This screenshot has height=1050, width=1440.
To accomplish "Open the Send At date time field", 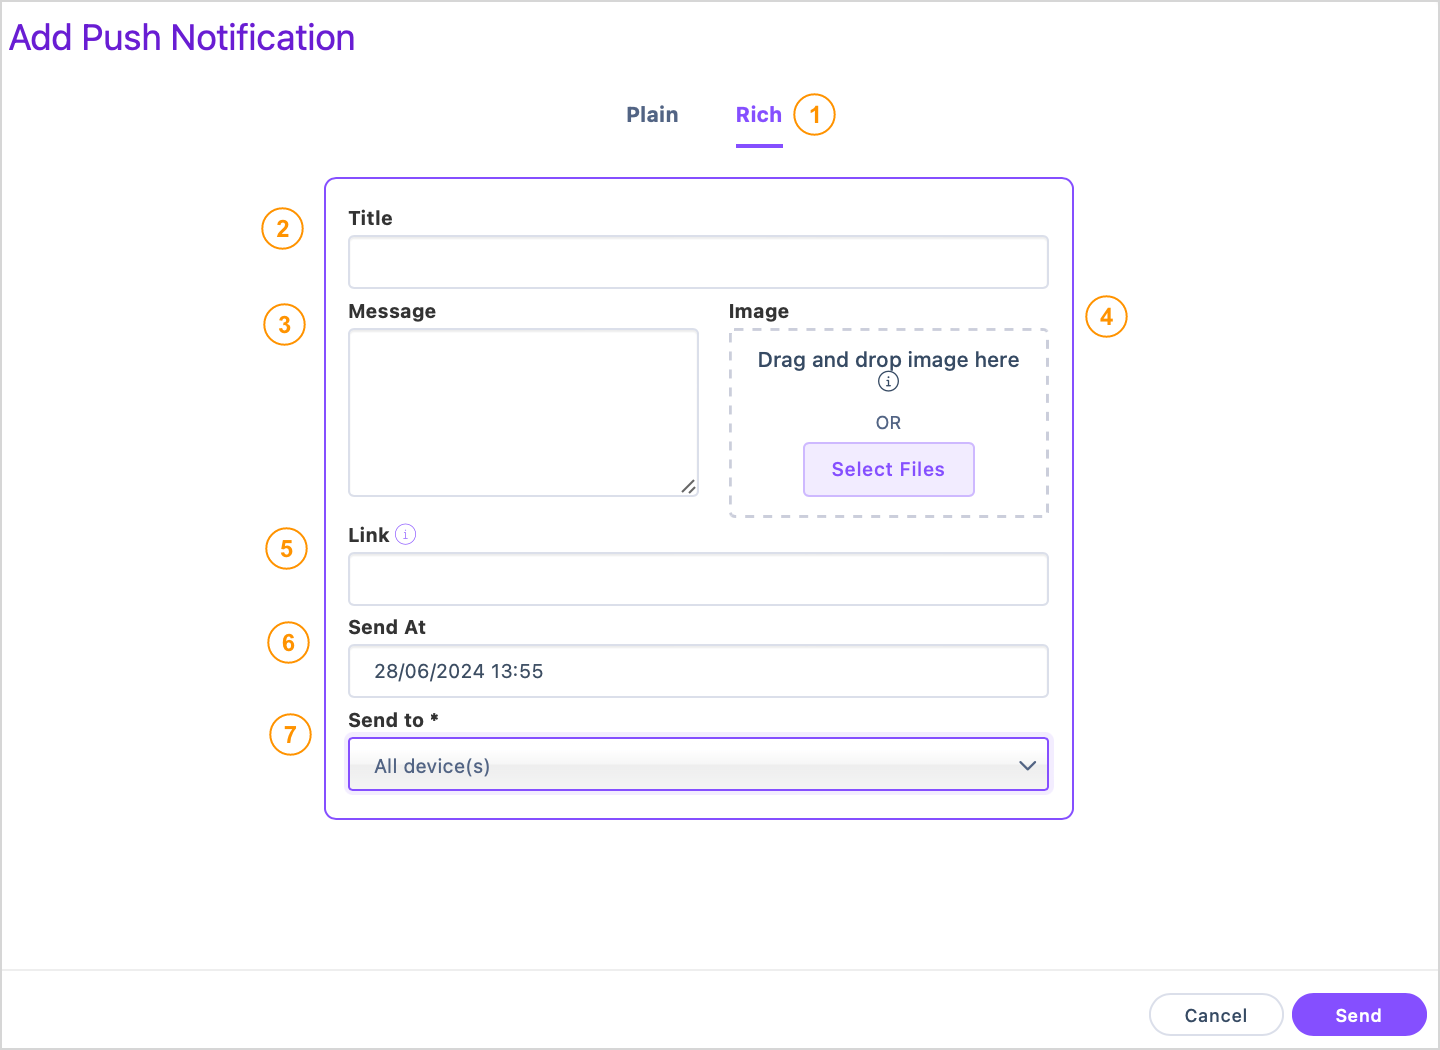I will (698, 671).
